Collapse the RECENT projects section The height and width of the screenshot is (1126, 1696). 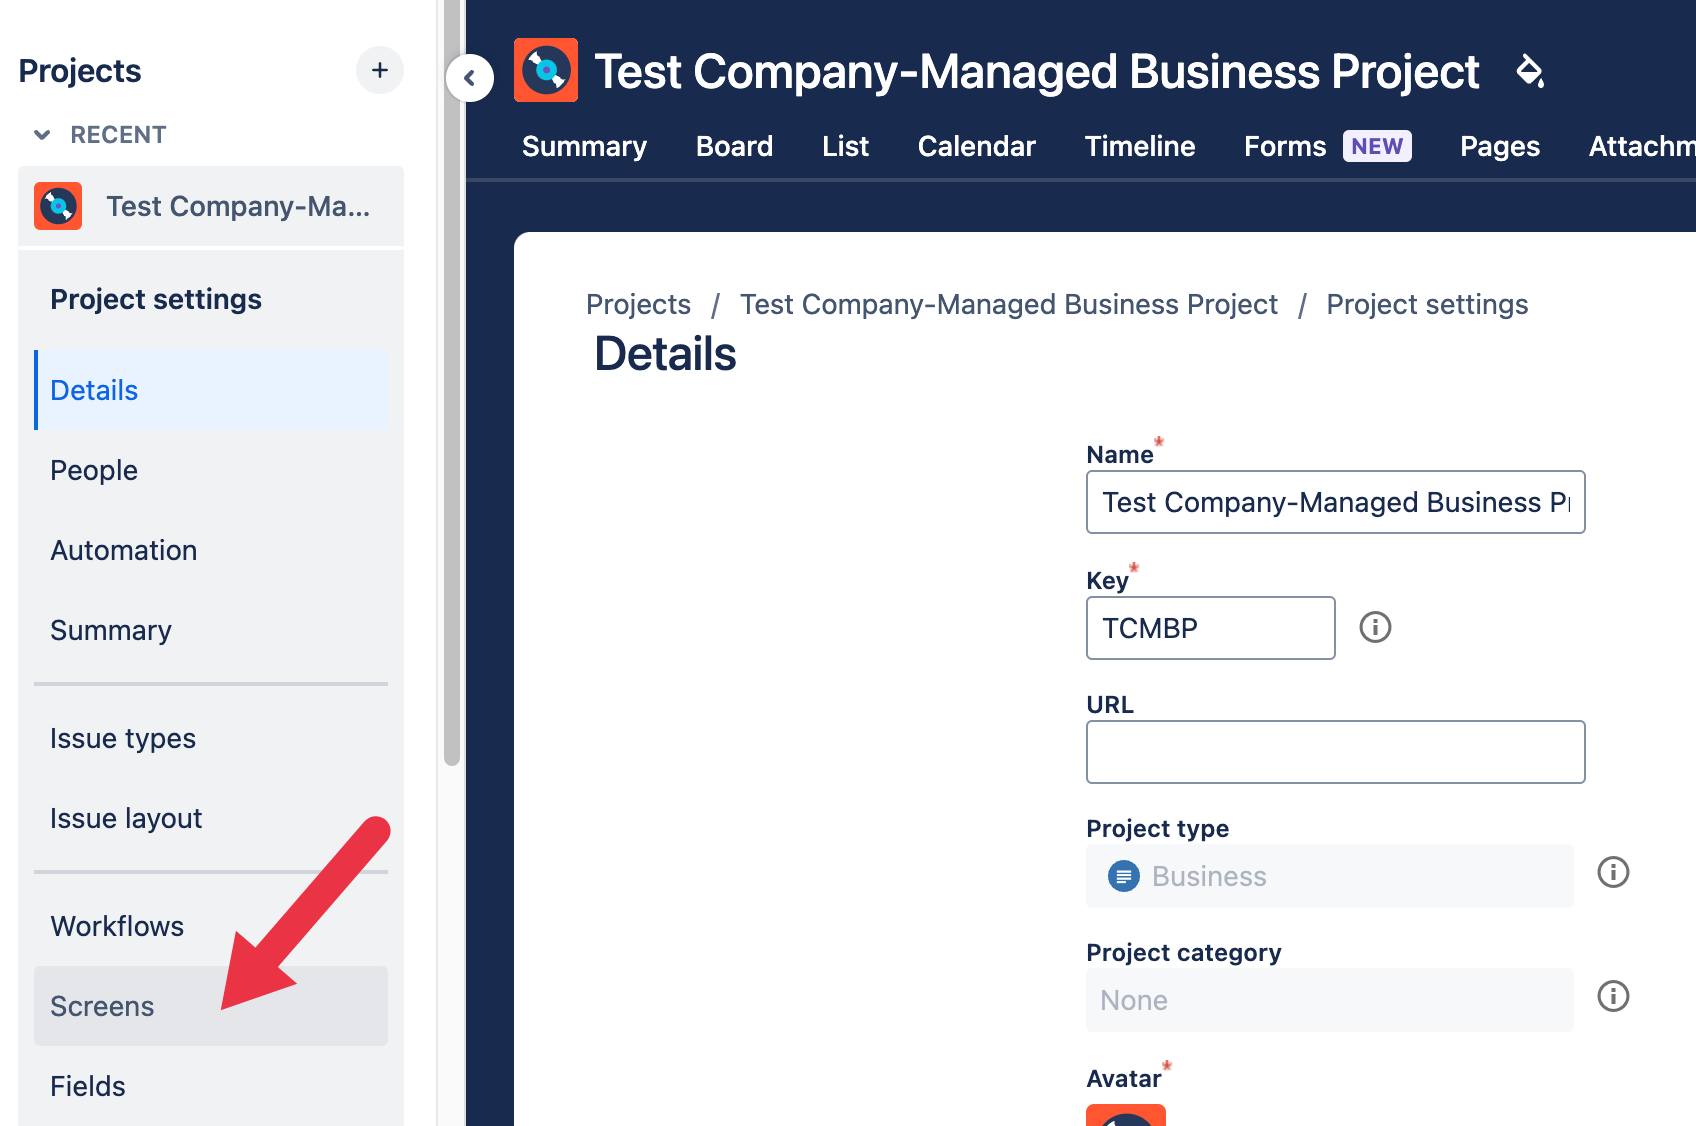(x=41, y=134)
